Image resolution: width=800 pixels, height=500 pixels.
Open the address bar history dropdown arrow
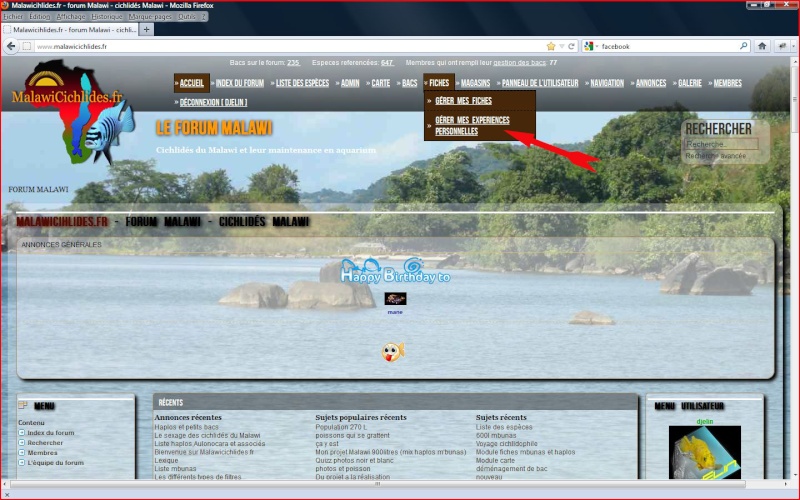(x=562, y=46)
